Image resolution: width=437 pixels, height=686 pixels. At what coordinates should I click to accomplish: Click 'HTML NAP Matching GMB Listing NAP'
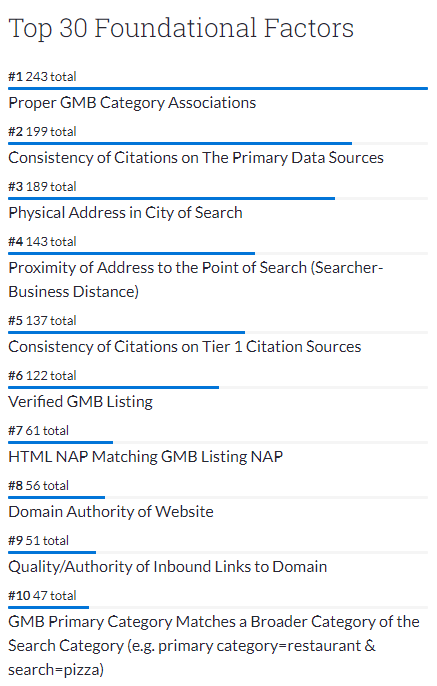tap(146, 457)
